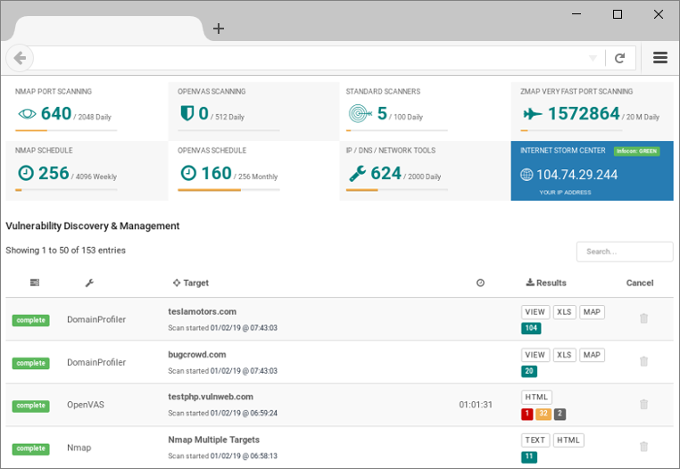
Task: Open MAP for teslamotors.com
Action: point(592,312)
